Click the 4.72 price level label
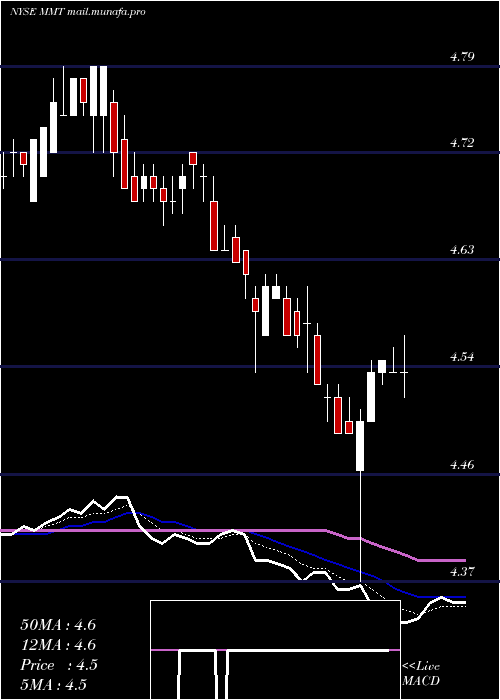The image size is (500, 700). point(462,143)
